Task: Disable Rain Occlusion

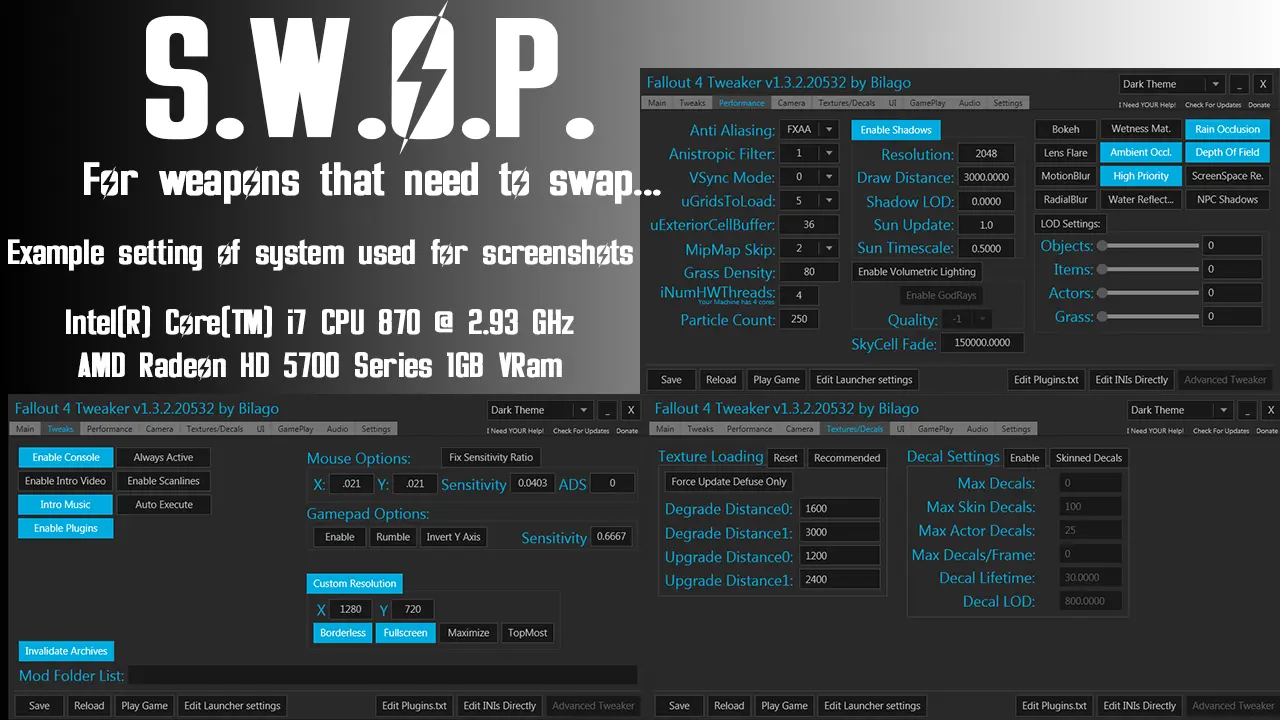Action: coord(1227,129)
